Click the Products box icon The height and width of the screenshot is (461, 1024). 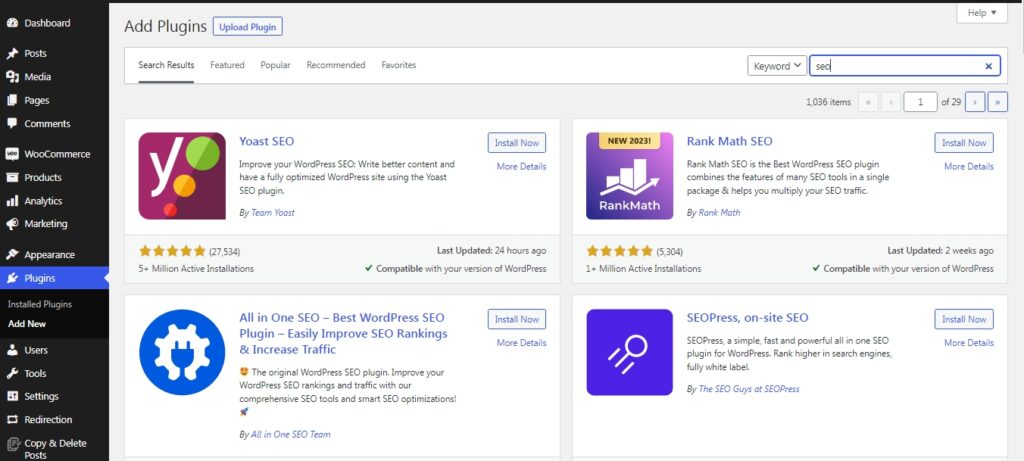click(x=12, y=178)
